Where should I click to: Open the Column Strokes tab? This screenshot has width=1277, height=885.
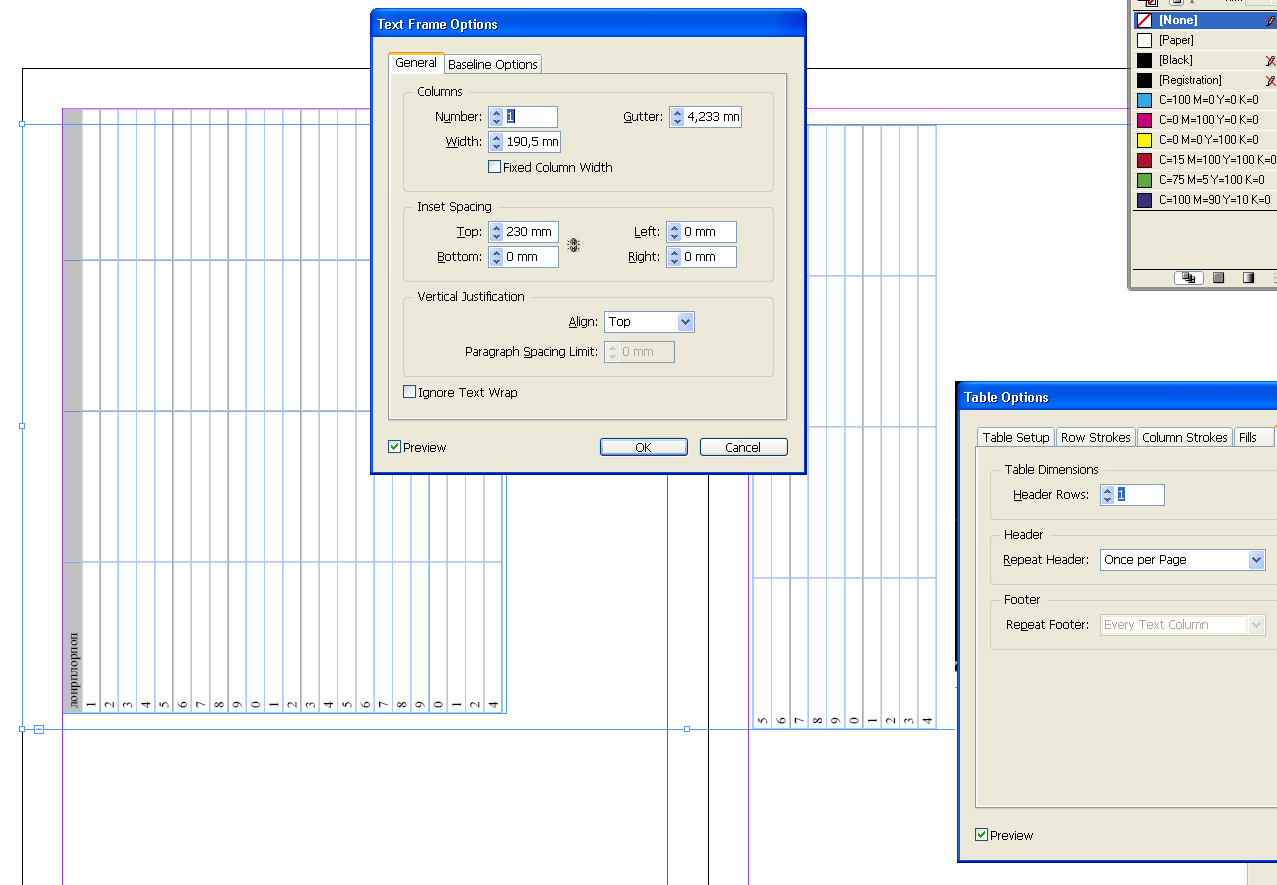(x=1184, y=437)
